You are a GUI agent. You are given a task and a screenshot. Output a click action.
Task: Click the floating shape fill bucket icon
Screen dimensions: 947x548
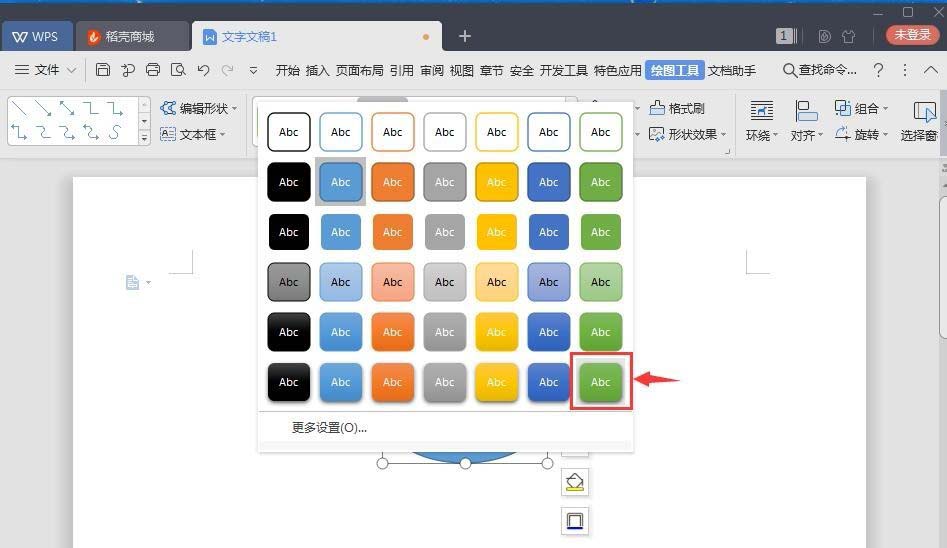(x=575, y=482)
